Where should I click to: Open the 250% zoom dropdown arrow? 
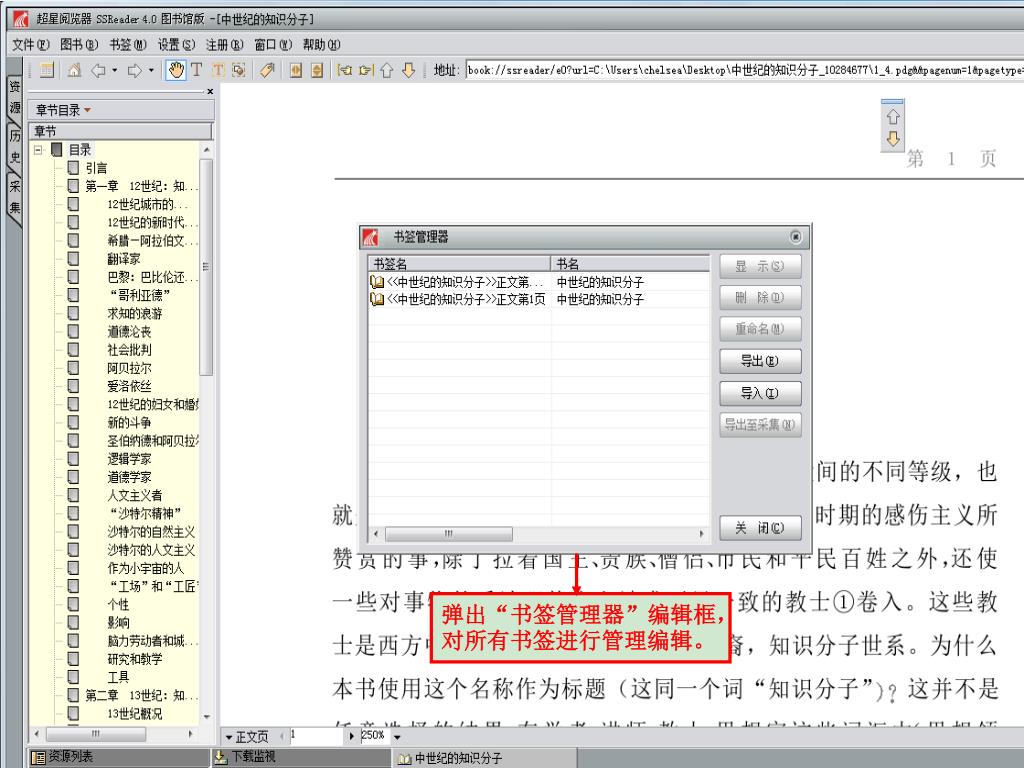tap(396, 737)
